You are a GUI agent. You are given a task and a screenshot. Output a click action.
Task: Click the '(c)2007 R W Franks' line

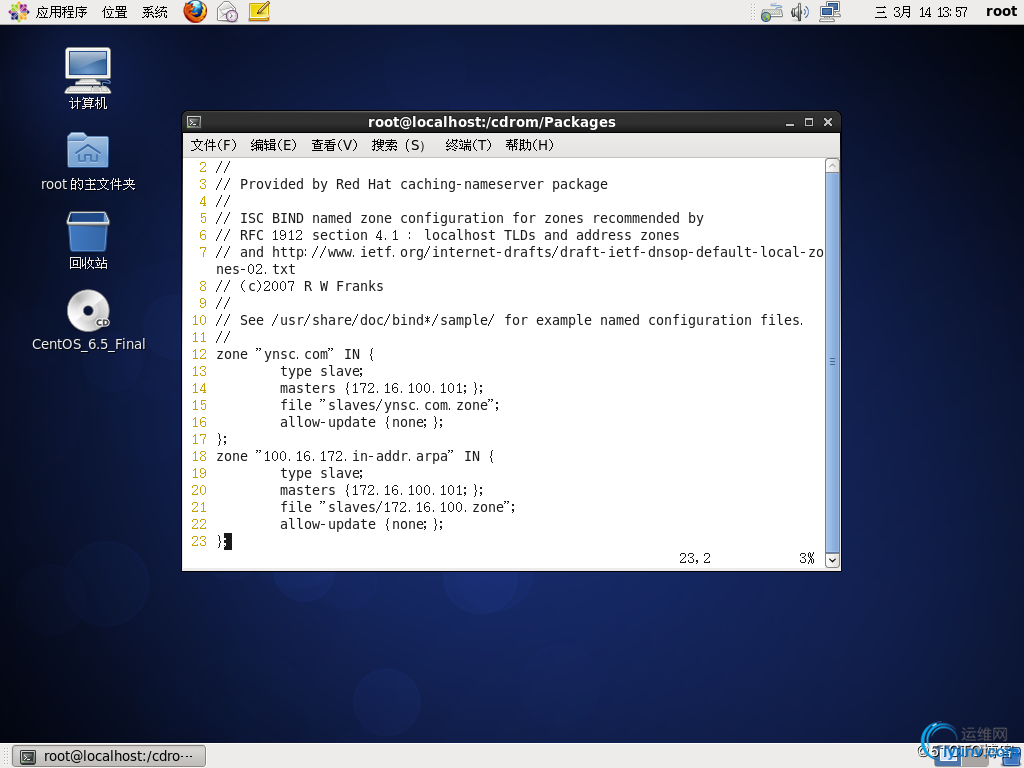click(x=300, y=286)
